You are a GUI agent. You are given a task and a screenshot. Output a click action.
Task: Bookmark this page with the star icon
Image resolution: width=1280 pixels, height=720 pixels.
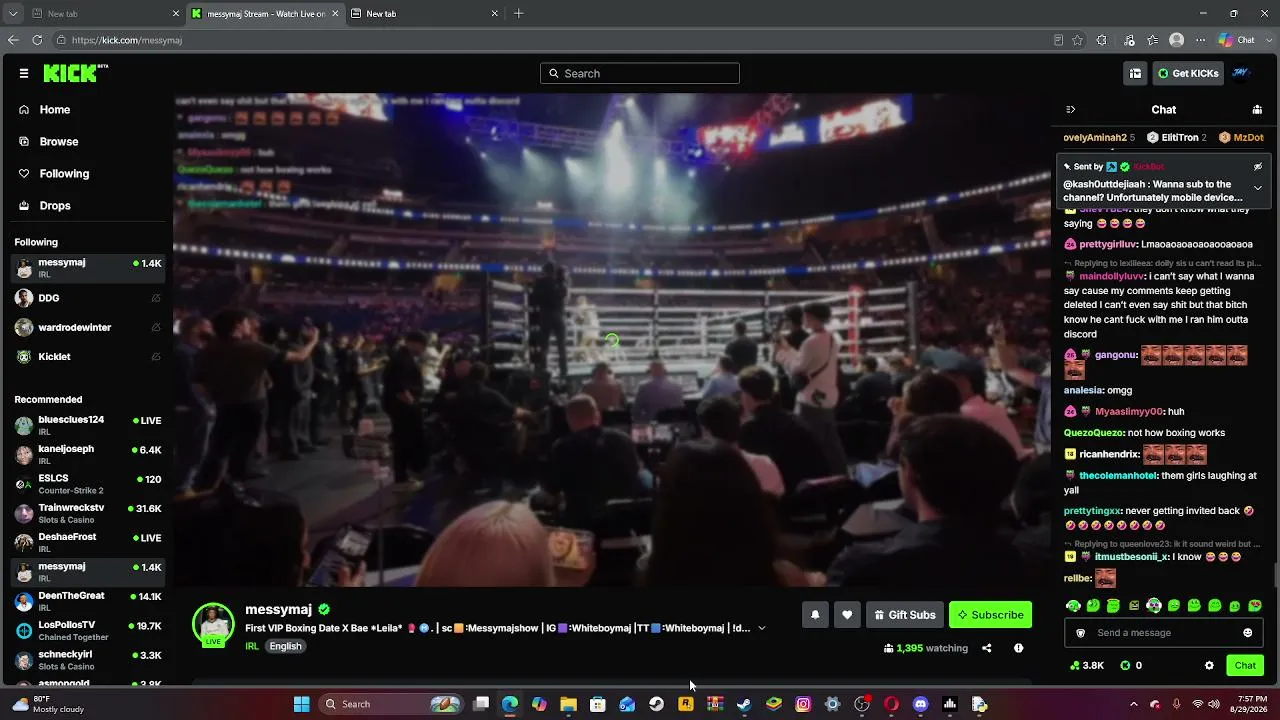[1077, 40]
